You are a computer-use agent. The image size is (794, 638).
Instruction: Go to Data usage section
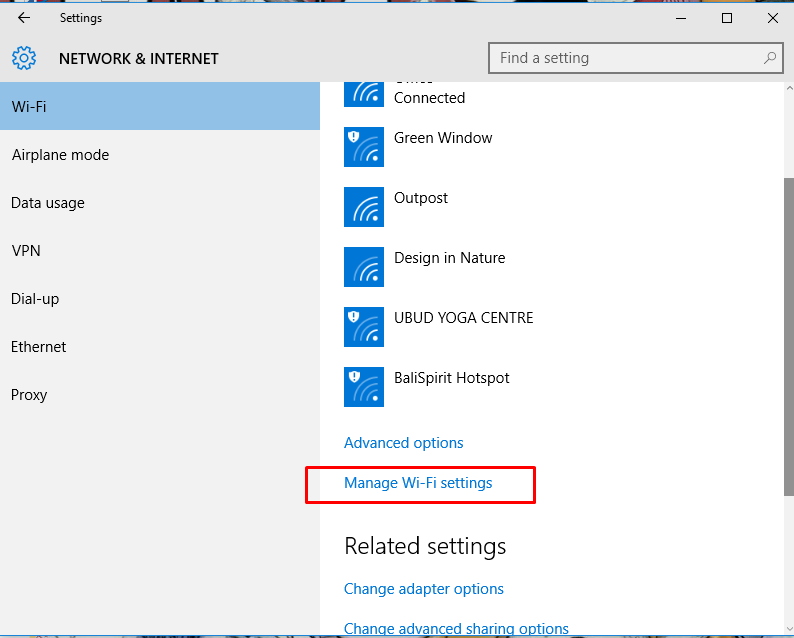tap(160, 203)
